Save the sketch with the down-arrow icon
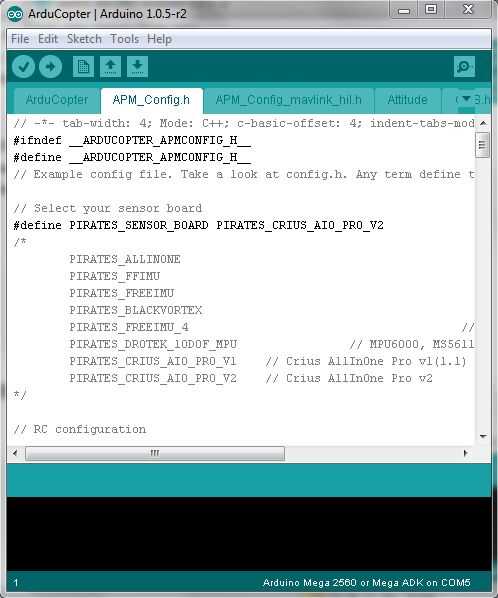Screen dimensions: 498x598 click(137, 67)
